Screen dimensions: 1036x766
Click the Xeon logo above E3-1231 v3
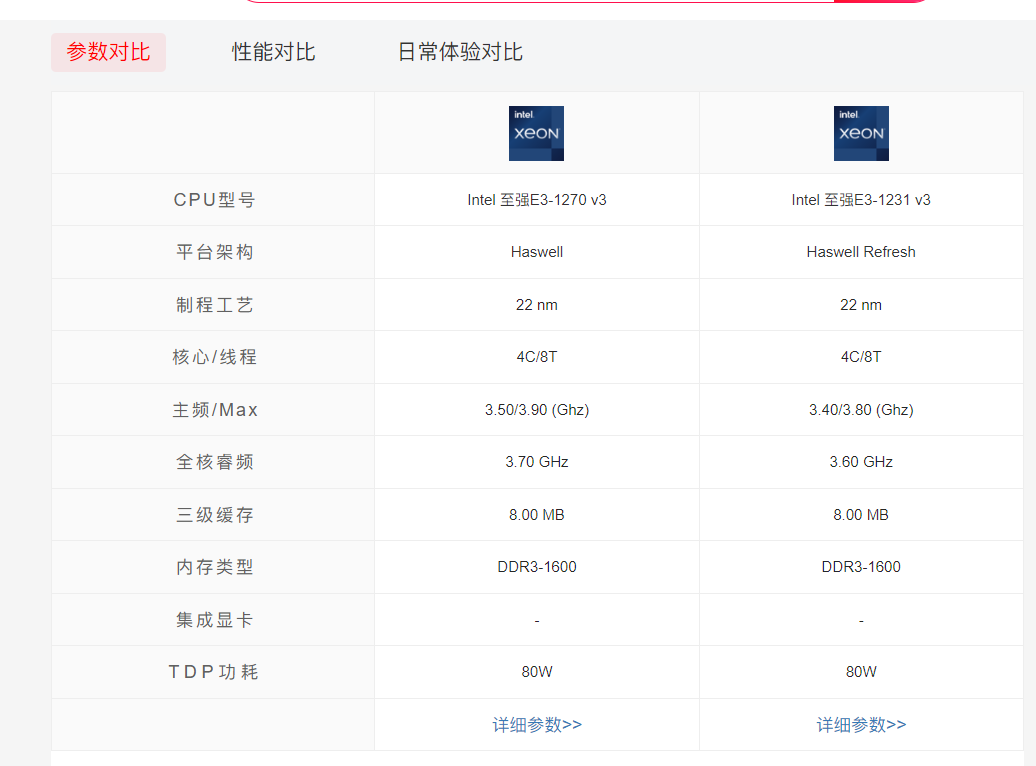861,134
